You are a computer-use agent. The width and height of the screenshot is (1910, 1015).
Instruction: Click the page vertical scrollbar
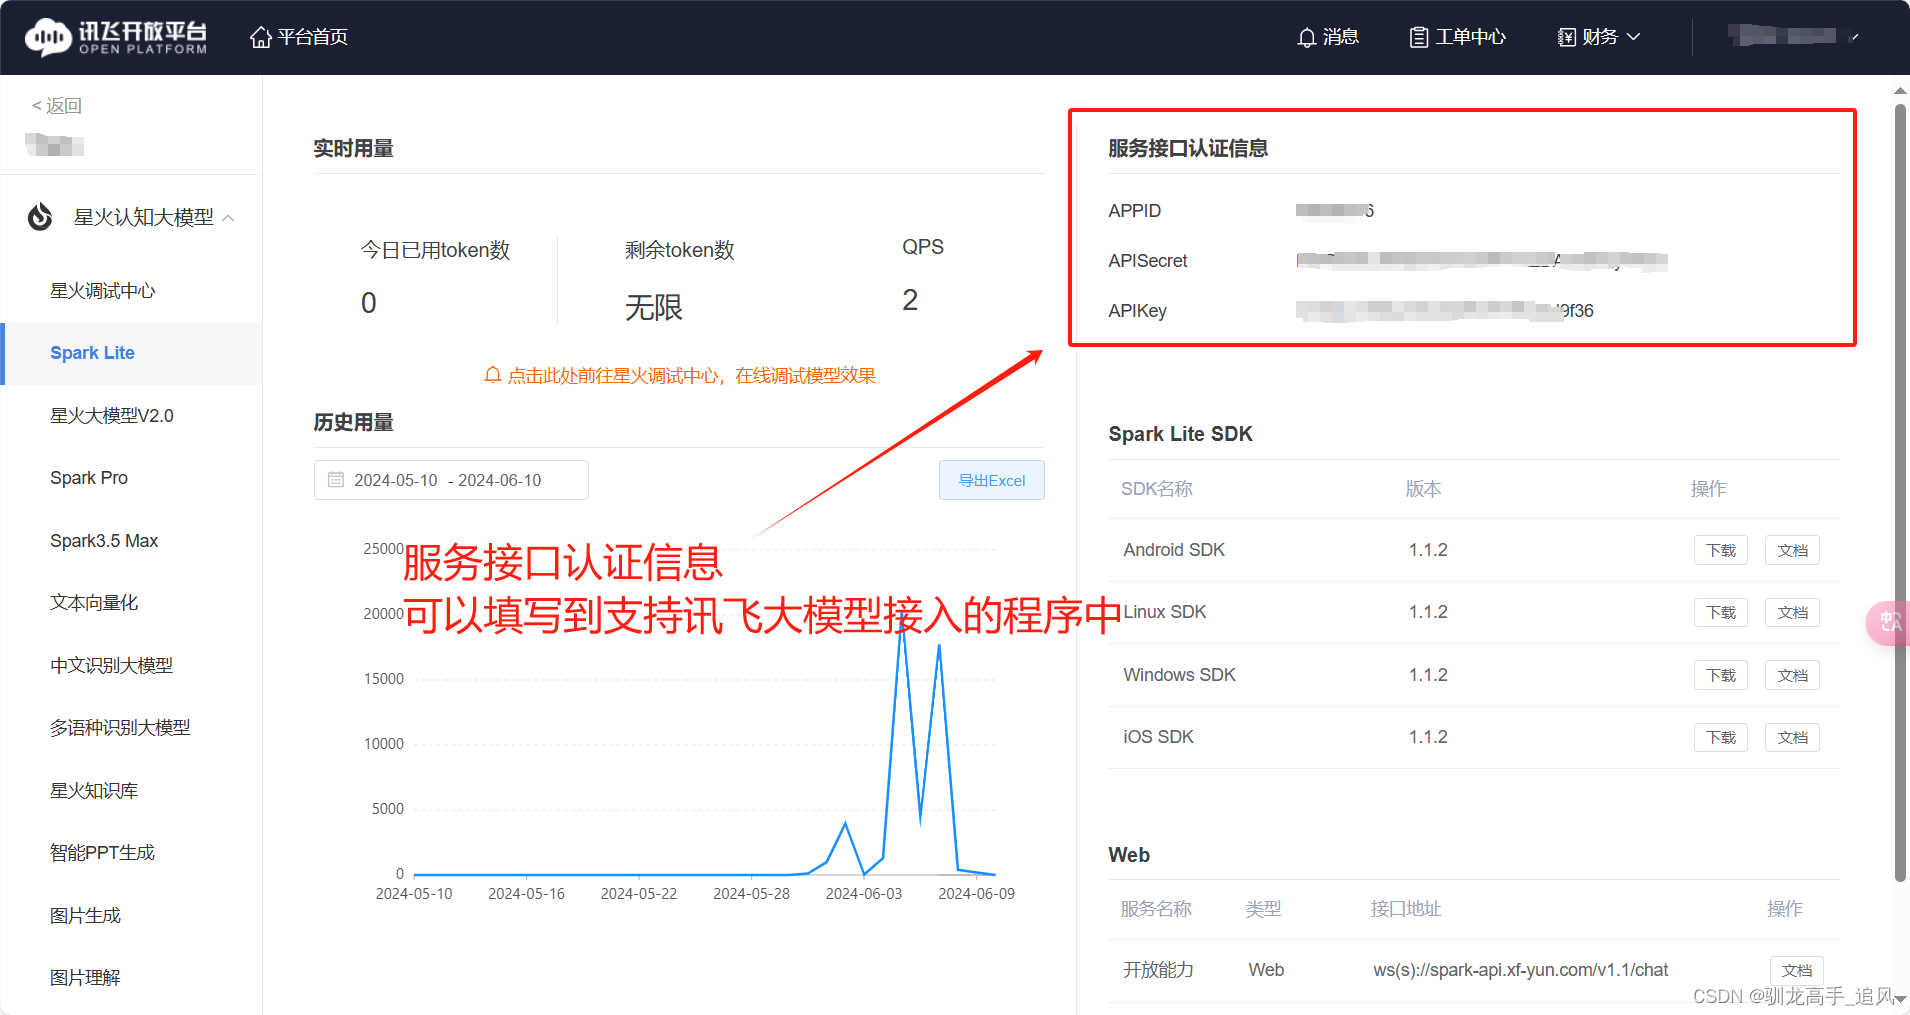[x=1900, y=492]
